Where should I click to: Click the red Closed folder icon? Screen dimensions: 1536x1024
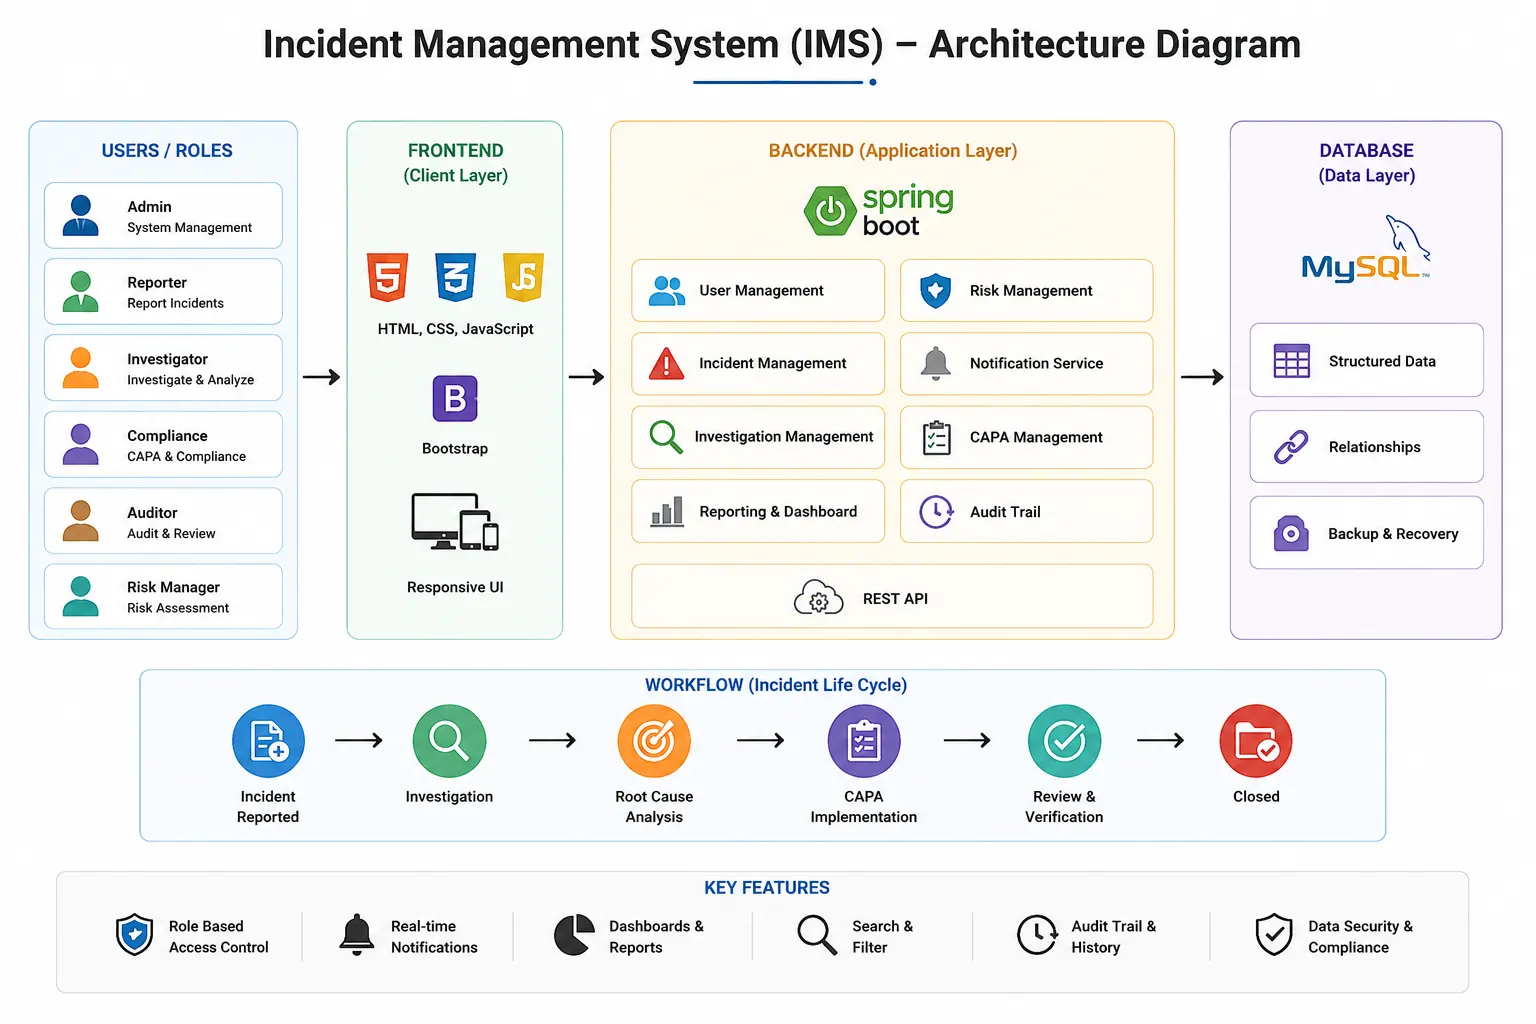tap(1256, 741)
